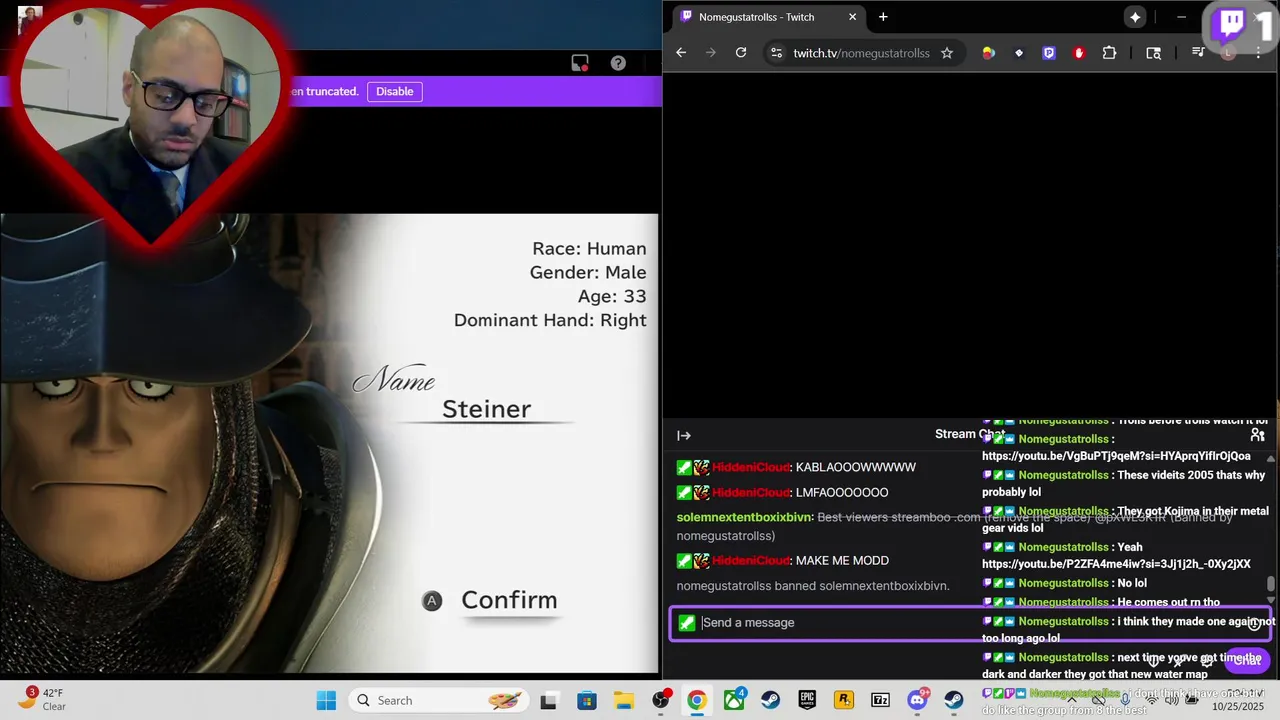Click the overlay chat scrollbar thumb

(1271, 584)
